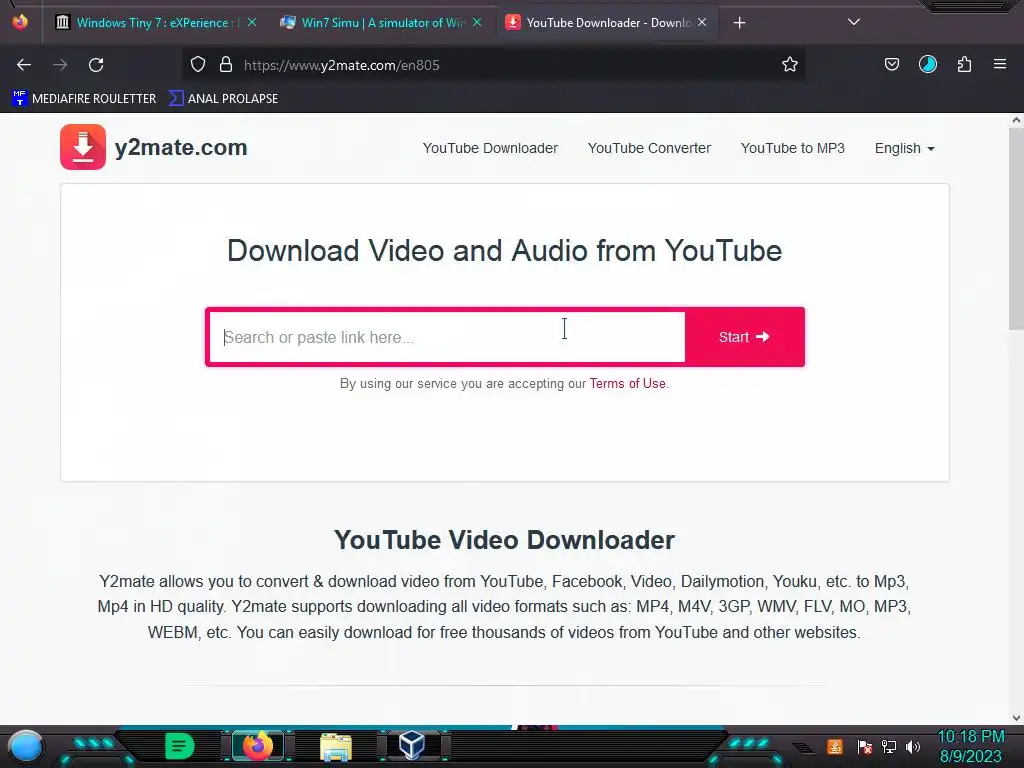This screenshot has width=1024, height=768.
Task: Bookmark this page with the star
Action: 790,65
